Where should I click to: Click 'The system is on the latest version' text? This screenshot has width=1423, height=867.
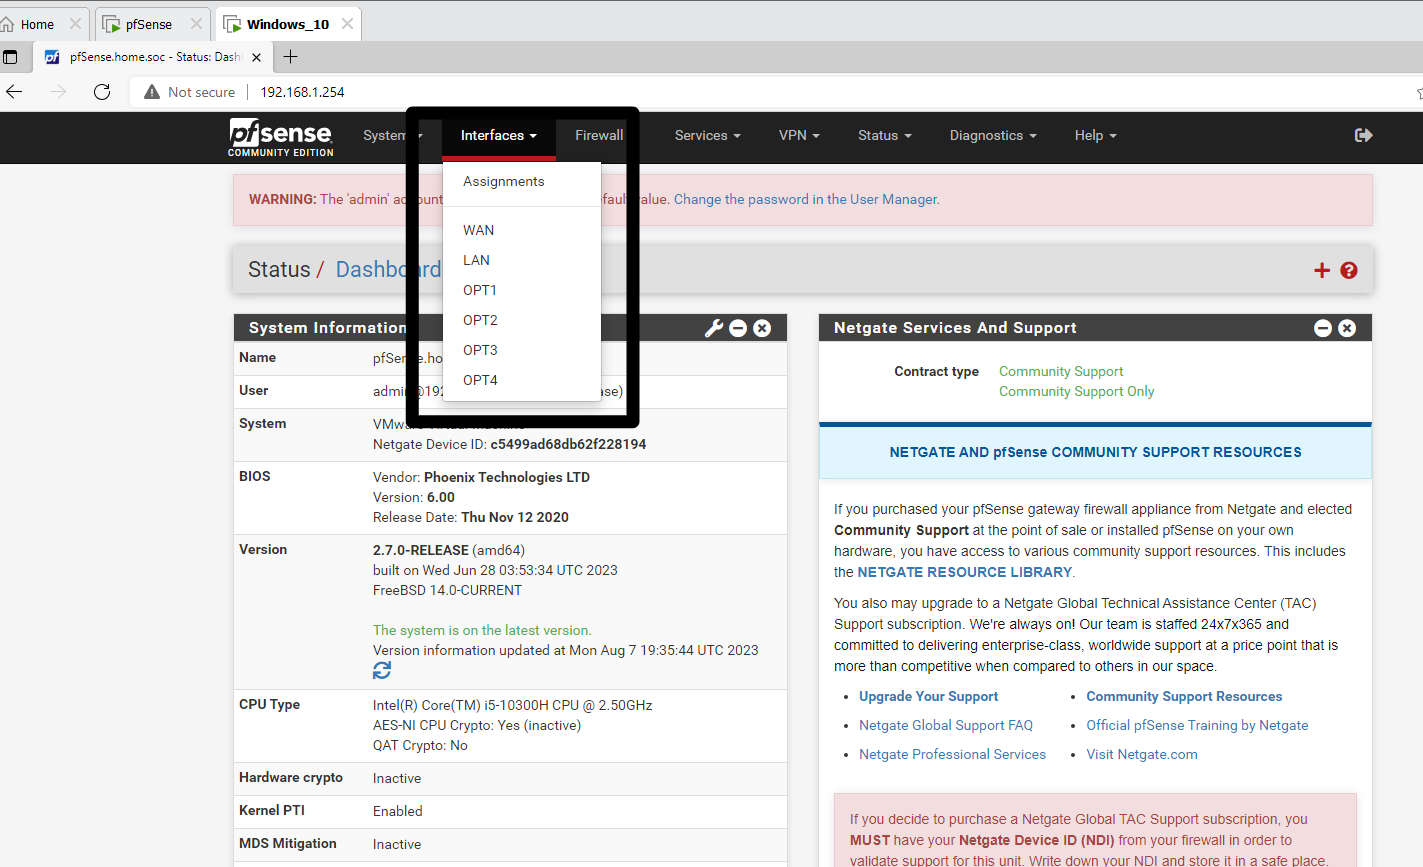482,630
